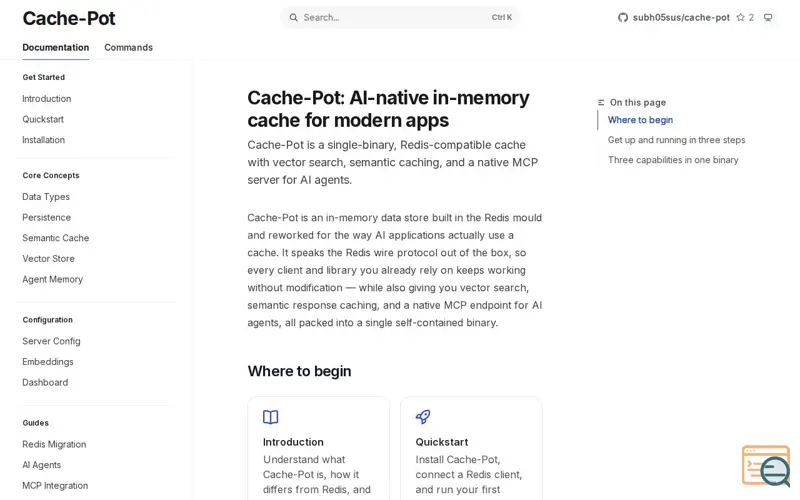Jump to Three capabilities in one binary

[673, 160]
